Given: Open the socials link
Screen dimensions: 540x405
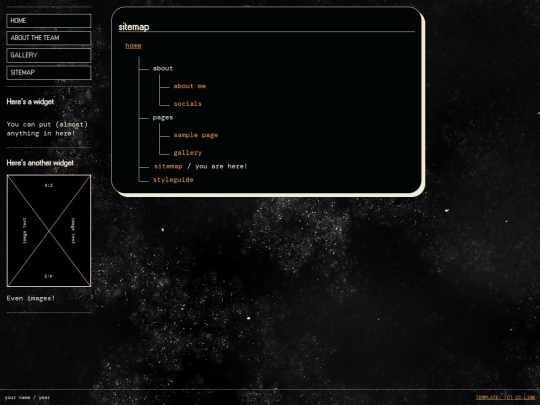Looking at the screenshot, I should (x=187, y=104).
